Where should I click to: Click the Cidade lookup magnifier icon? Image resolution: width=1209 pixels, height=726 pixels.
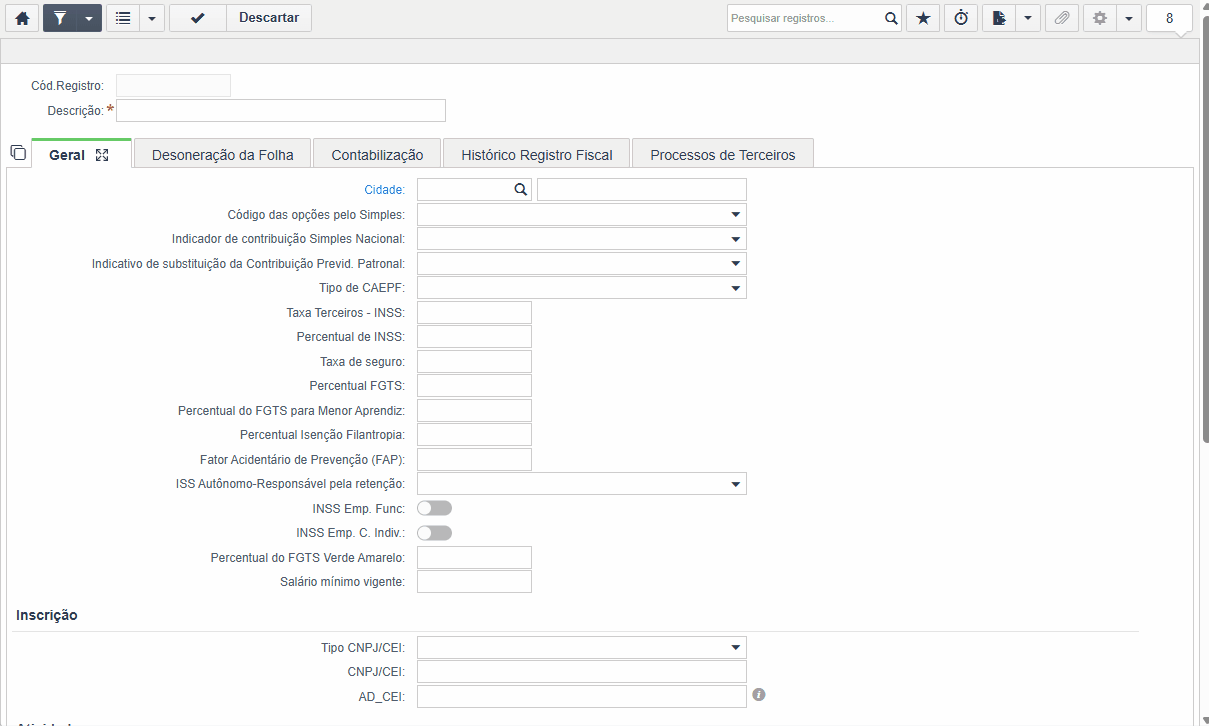[x=521, y=189]
